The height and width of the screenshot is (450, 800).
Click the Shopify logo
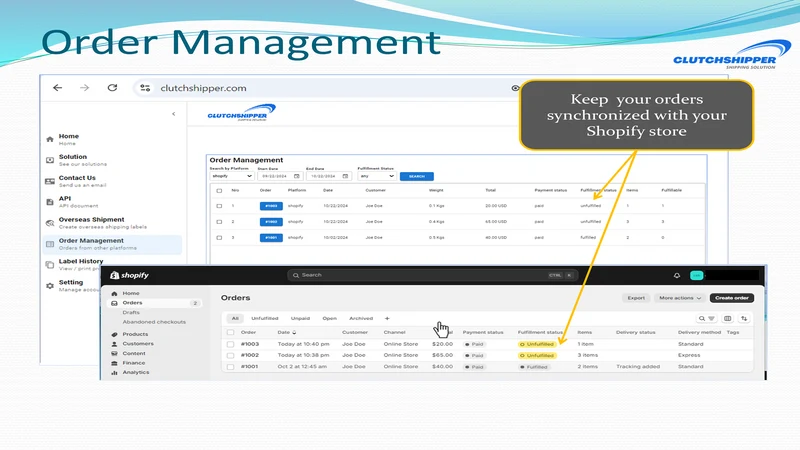(130, 276)
